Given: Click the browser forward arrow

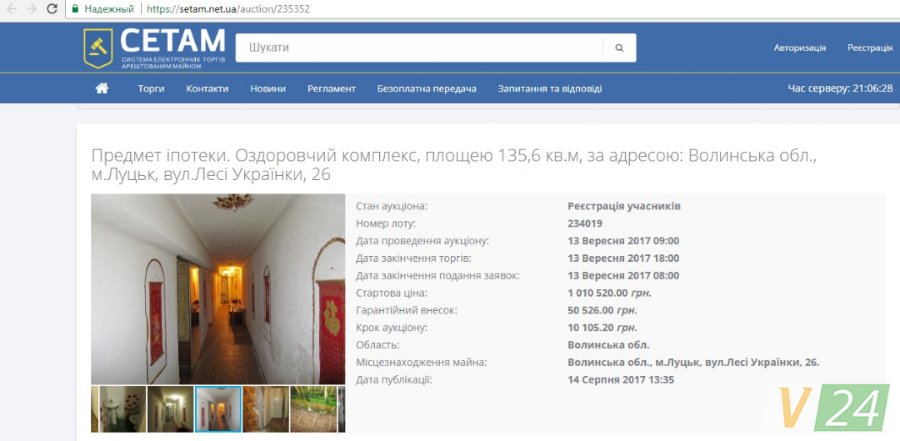Looking at the screenshot, I should pyautogui.click(x=30, y=8).
